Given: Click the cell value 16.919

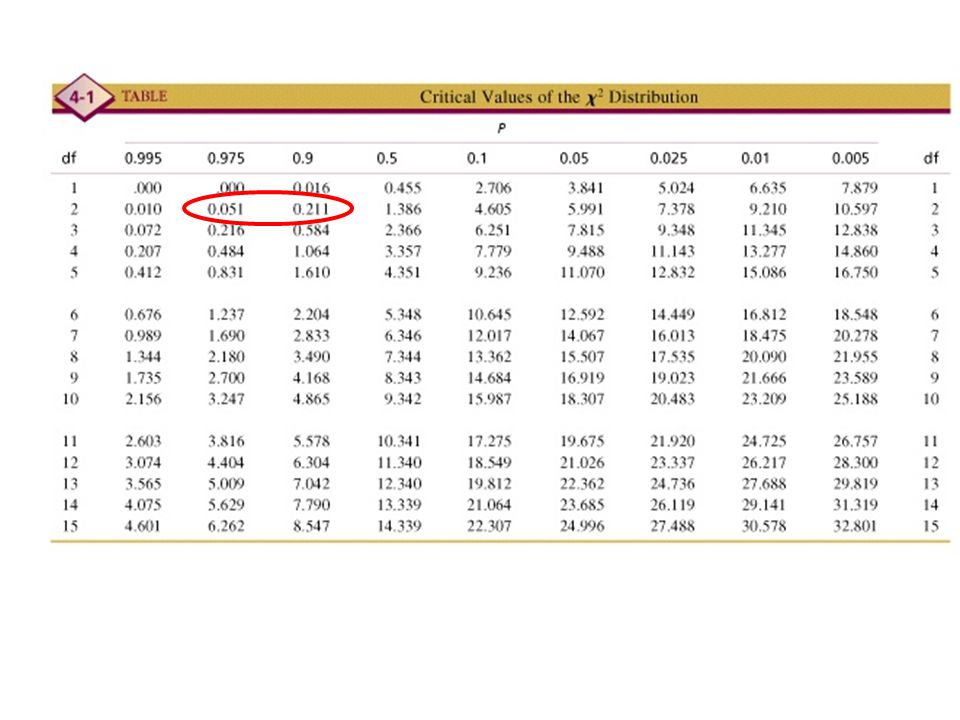Looking at the screenshot, I should (582, 378).
